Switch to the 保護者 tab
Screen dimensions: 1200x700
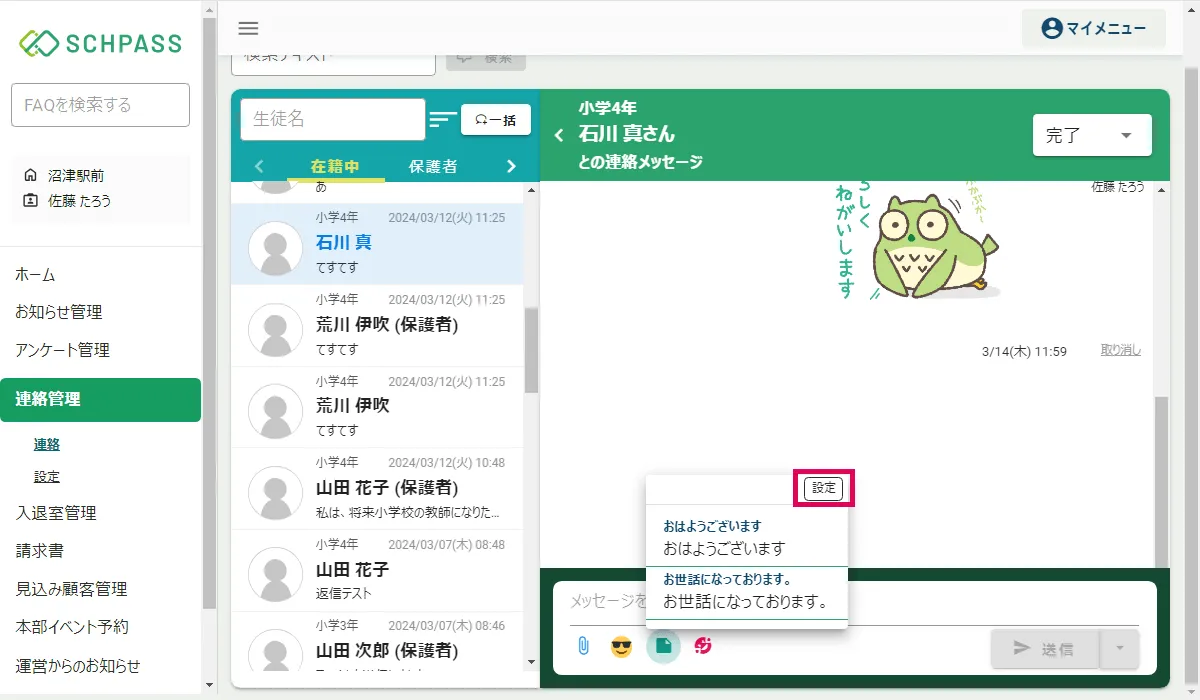pyautogui.click(x=433, y=167)
